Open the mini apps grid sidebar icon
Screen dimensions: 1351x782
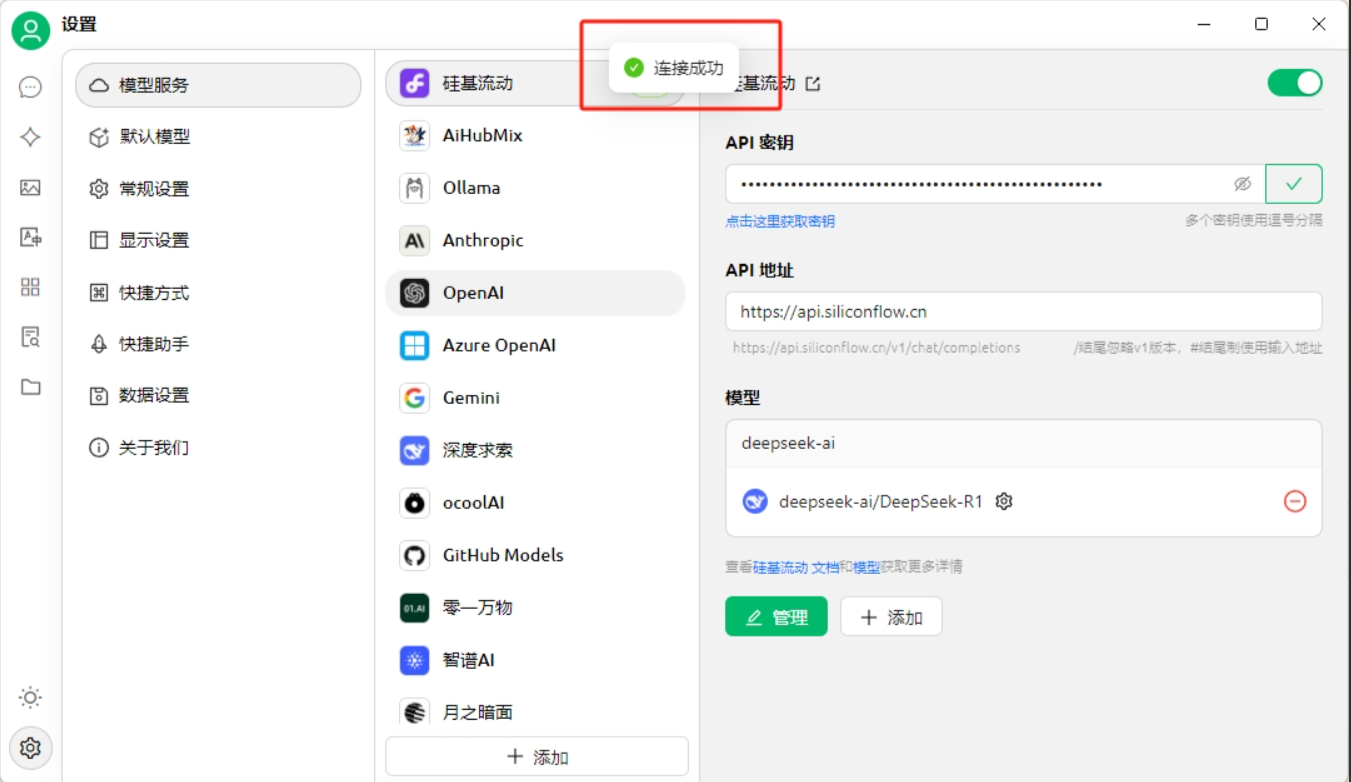[30, 287]
